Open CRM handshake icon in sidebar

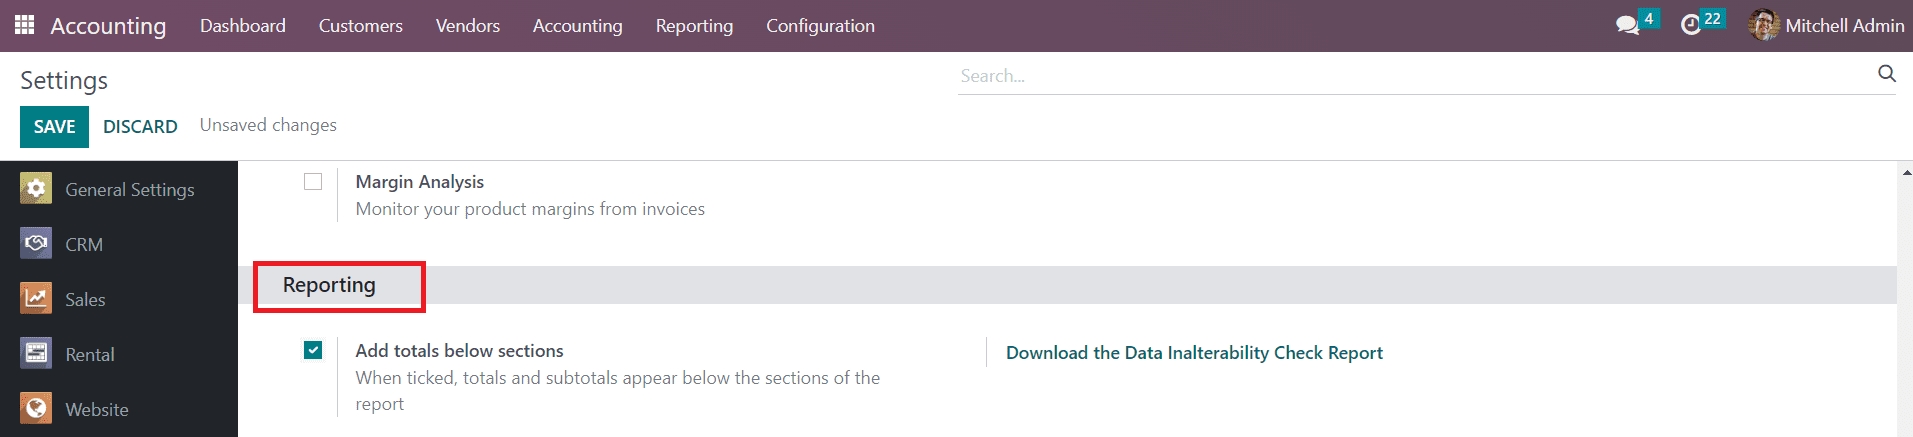36,244
